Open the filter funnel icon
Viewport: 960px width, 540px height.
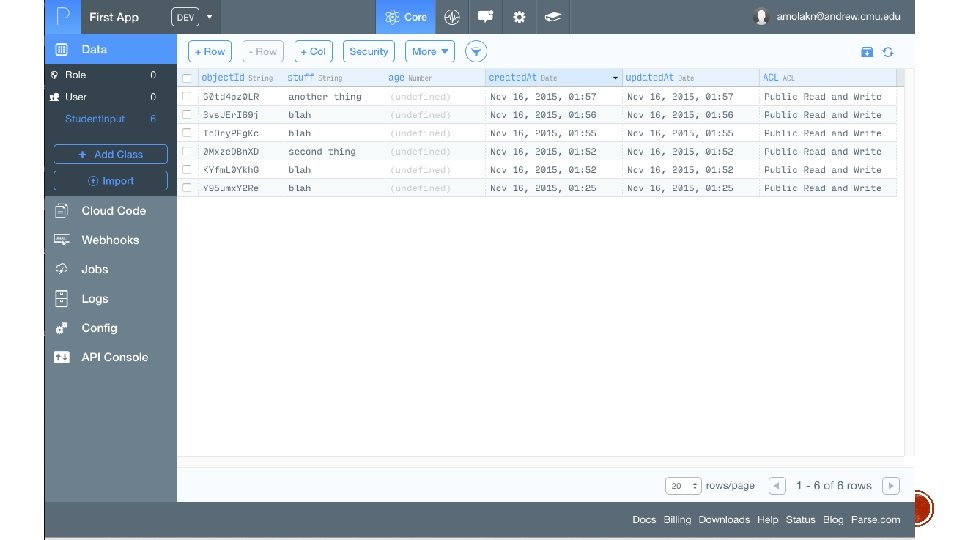(476, 51)
